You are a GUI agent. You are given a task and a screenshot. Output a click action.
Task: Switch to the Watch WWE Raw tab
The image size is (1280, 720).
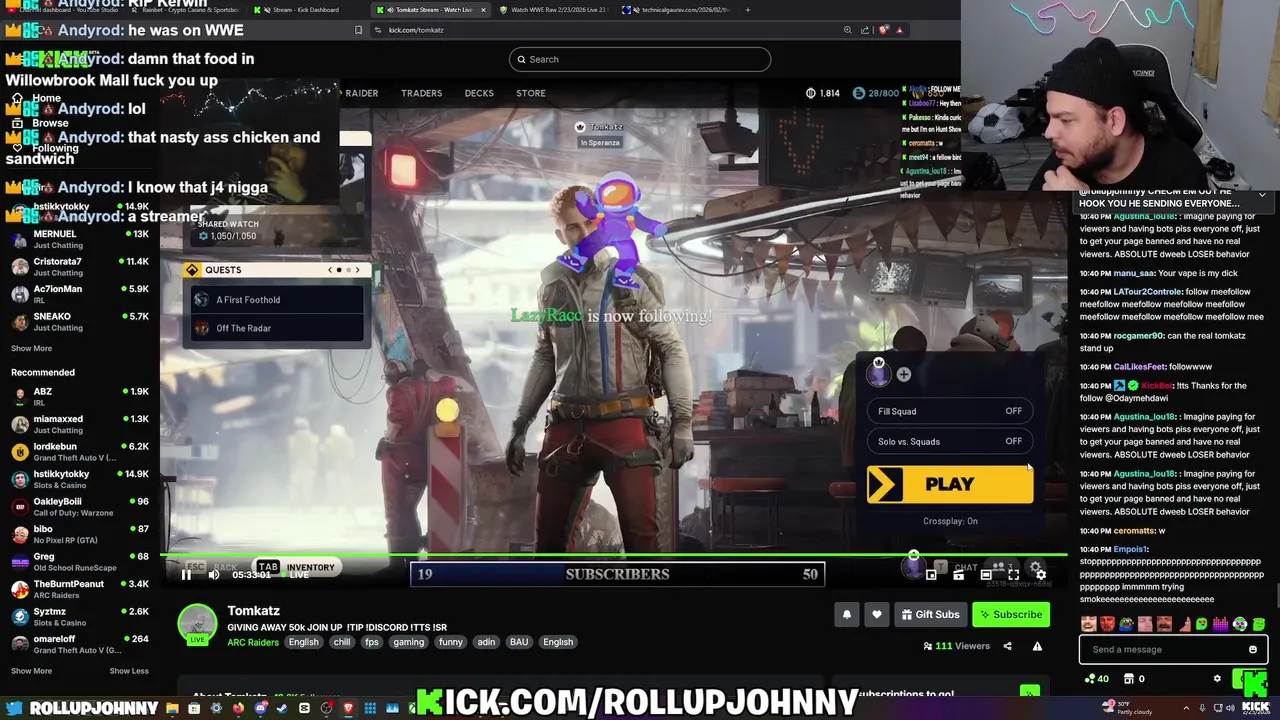(x=553, y=9)
